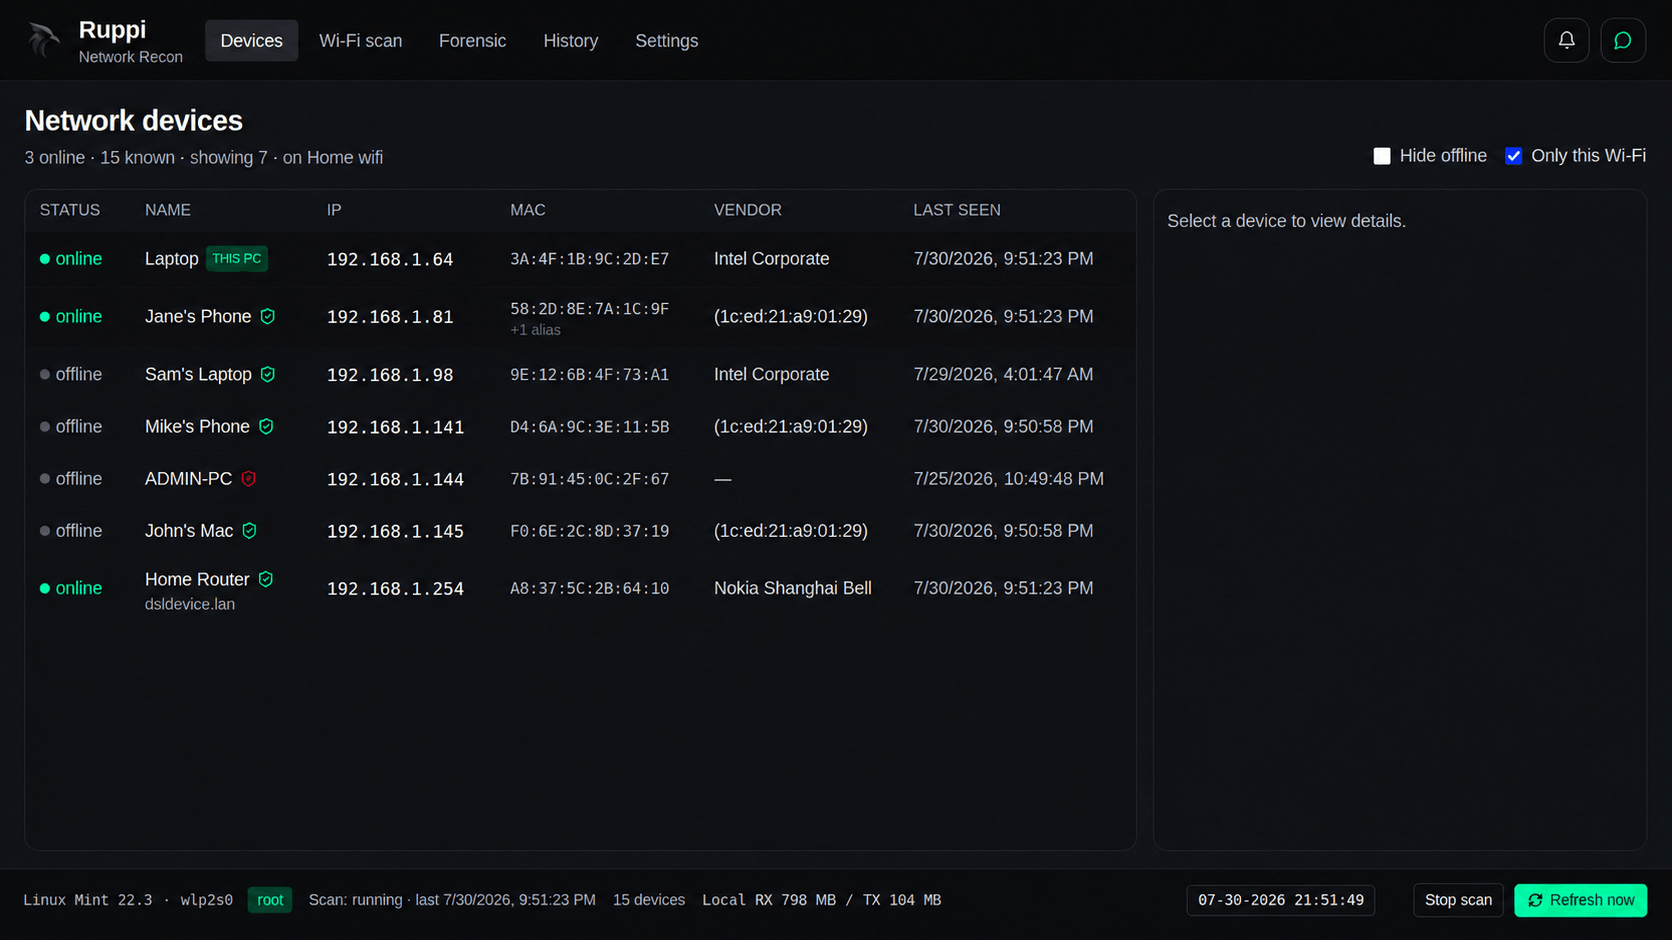
Task: Click the Nokia Shanghai Bell vendor cell
Action: (x=793, y=588)
